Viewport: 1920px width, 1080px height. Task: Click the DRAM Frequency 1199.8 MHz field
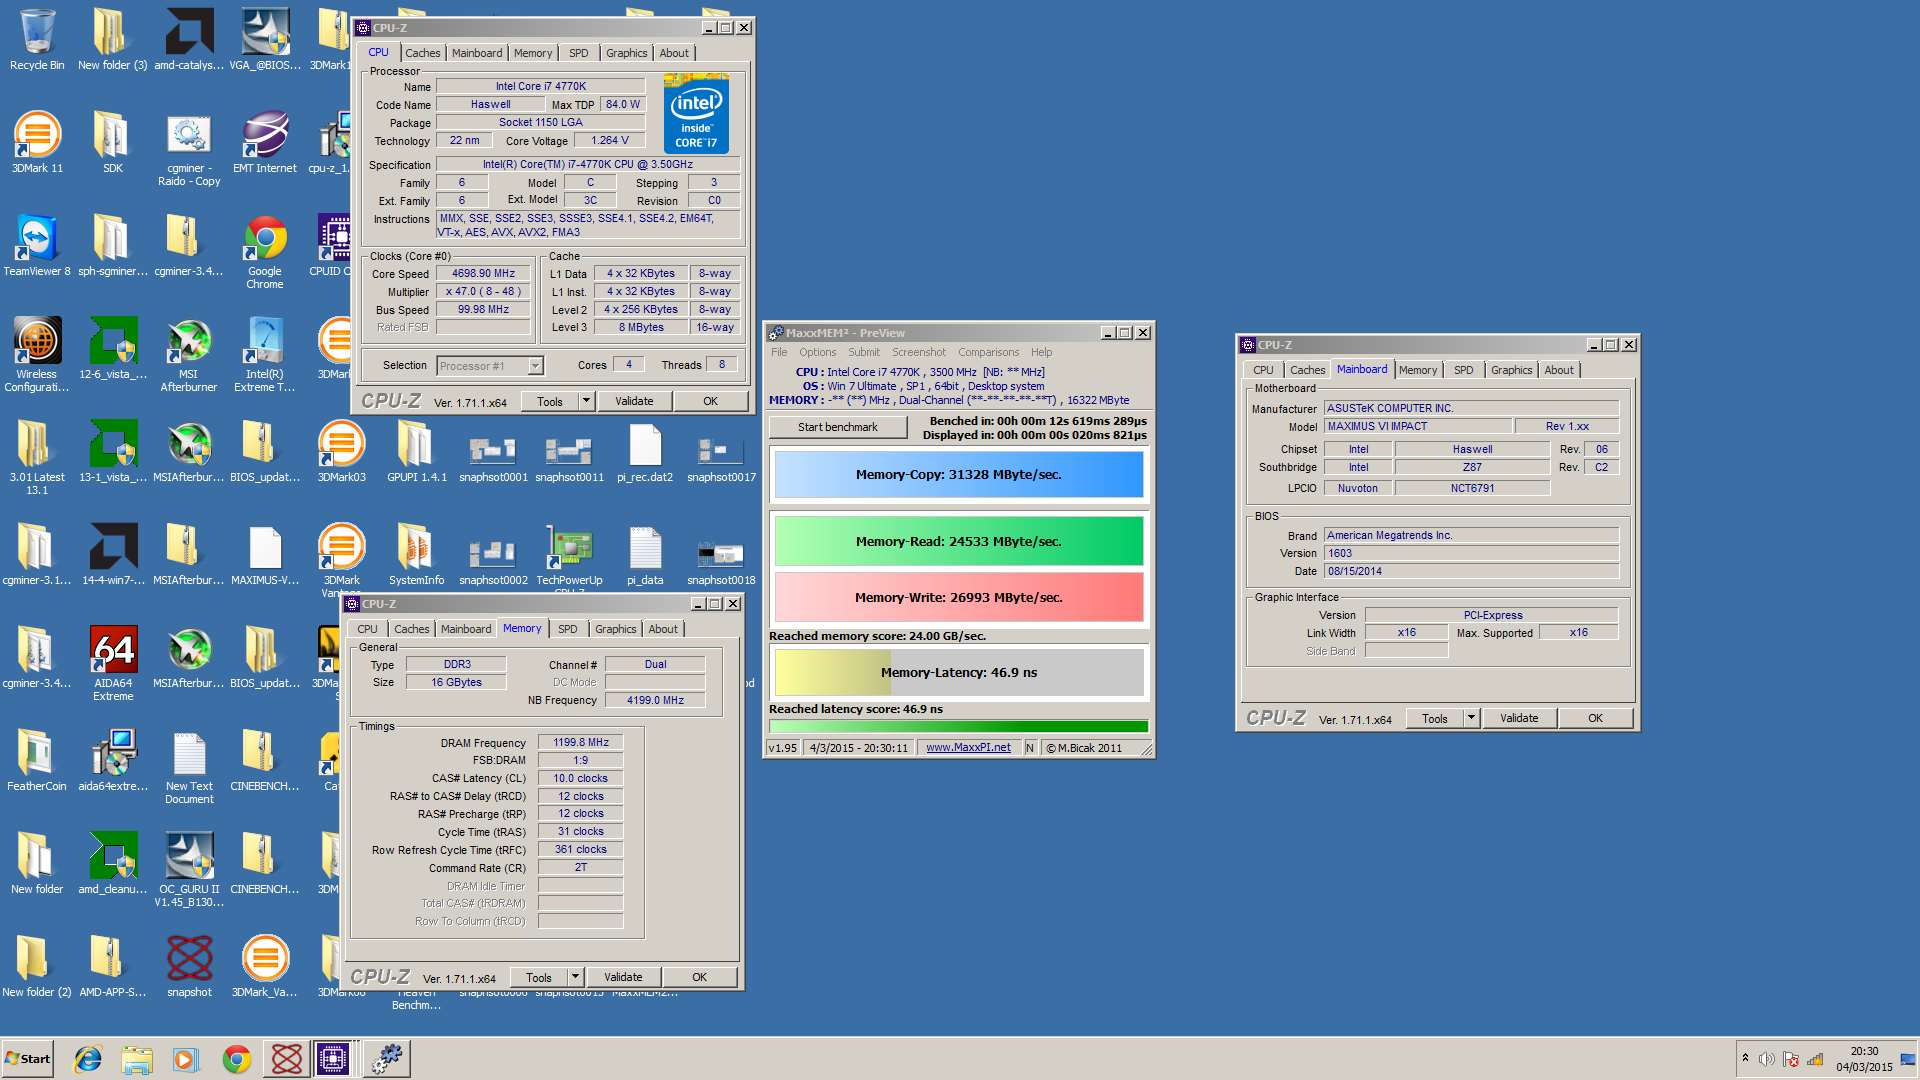pyautogui.click(x=581, y=742)
